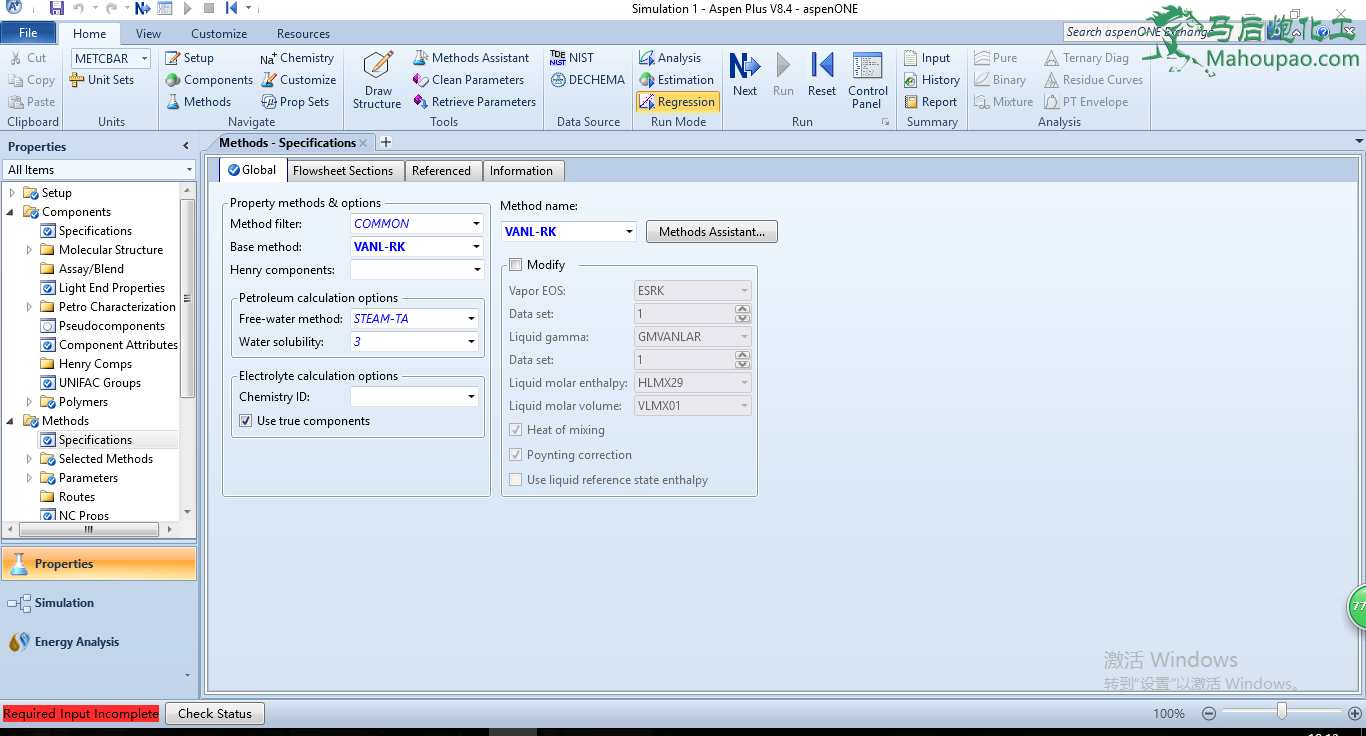1366x736 pixels.
Task: Open Prop Sets in ribbon
Action: tap(295, 102)
